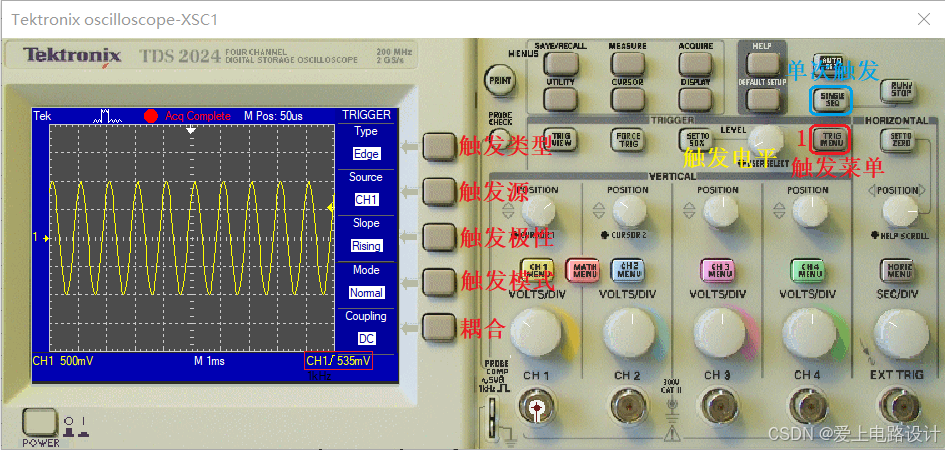The width and height of the screenshot is (945, 450).
Task: Click the 'M 1ms' timebase readout
Action: coord(209,361)
